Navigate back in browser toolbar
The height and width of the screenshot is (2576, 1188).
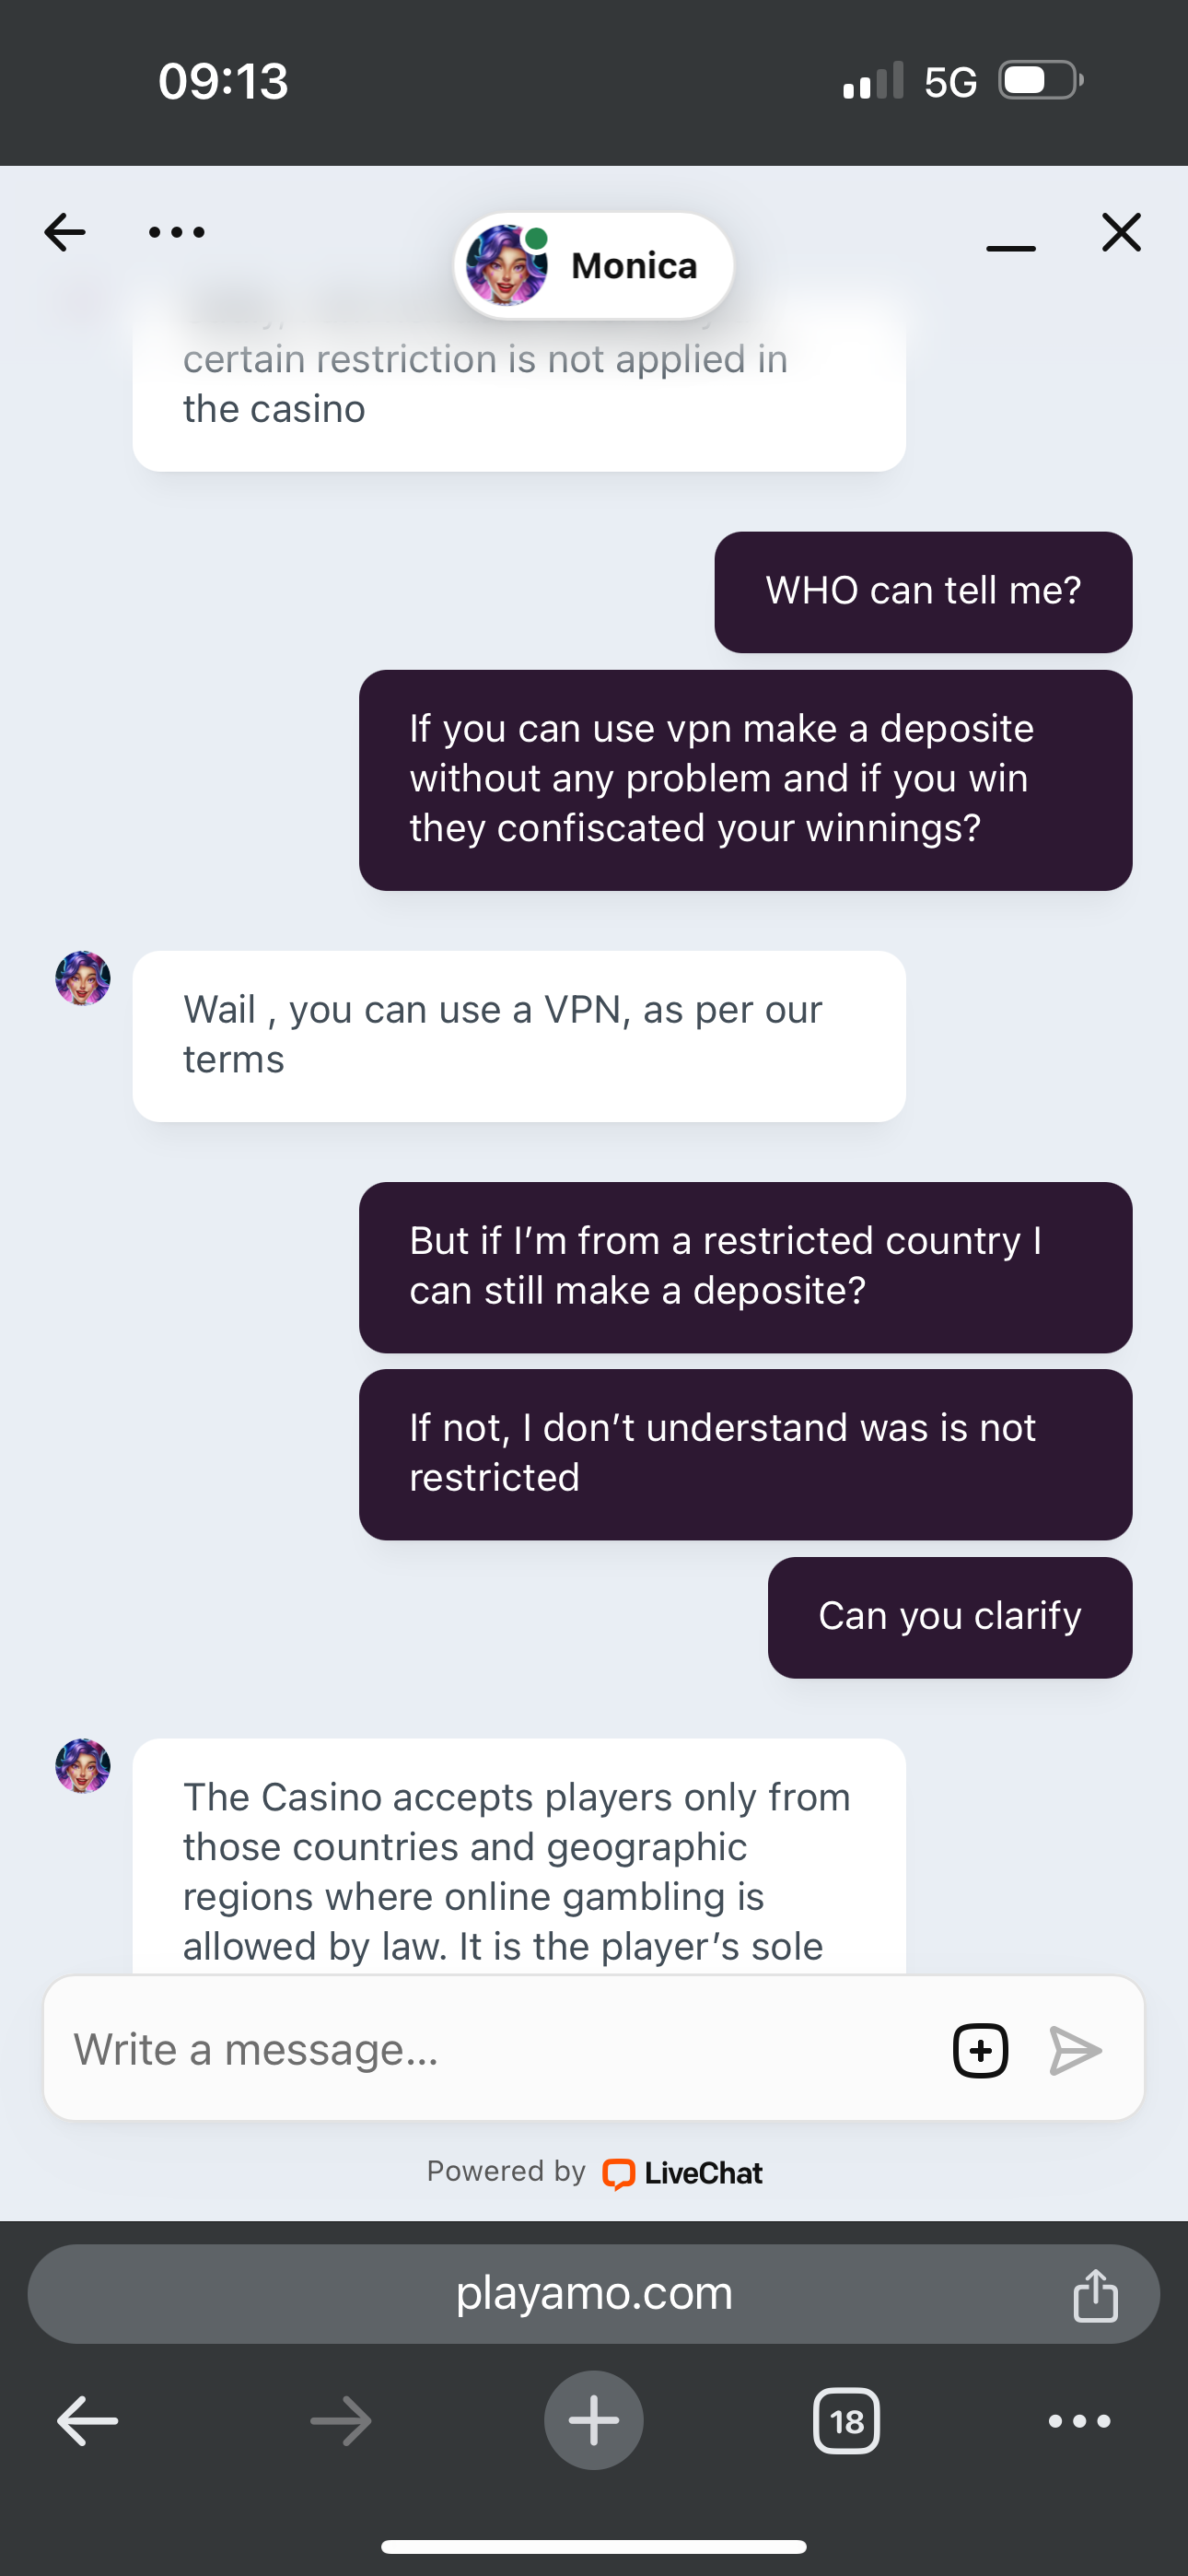(x=88, y=2421)
